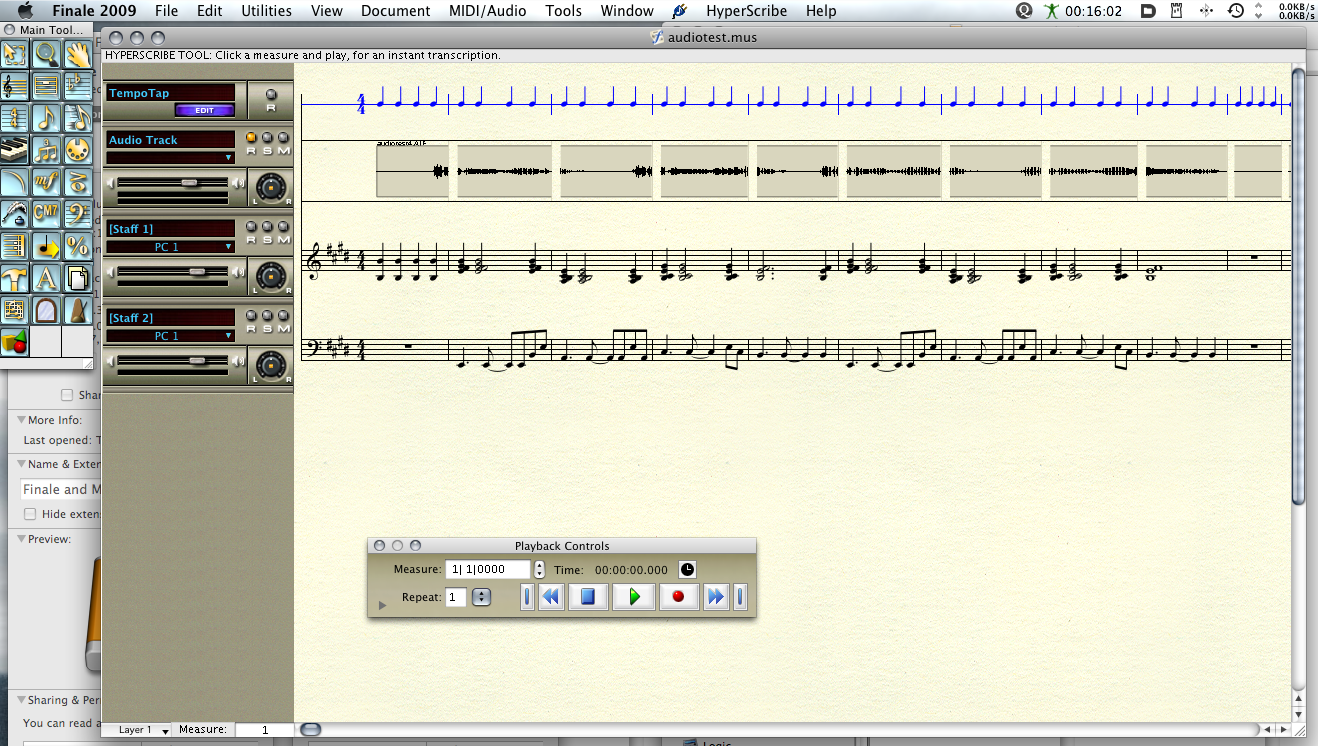Solo the Audio Track
This screenshot has width=1318, height=746.
coord(267,138)
